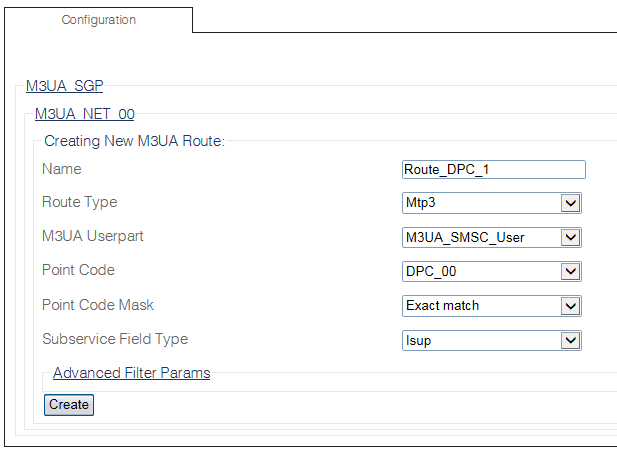This screenshot has height=463, width=617.
Task: Click the M3UA Userpart dropdown arrow icon
Action: tap(570, 237)
